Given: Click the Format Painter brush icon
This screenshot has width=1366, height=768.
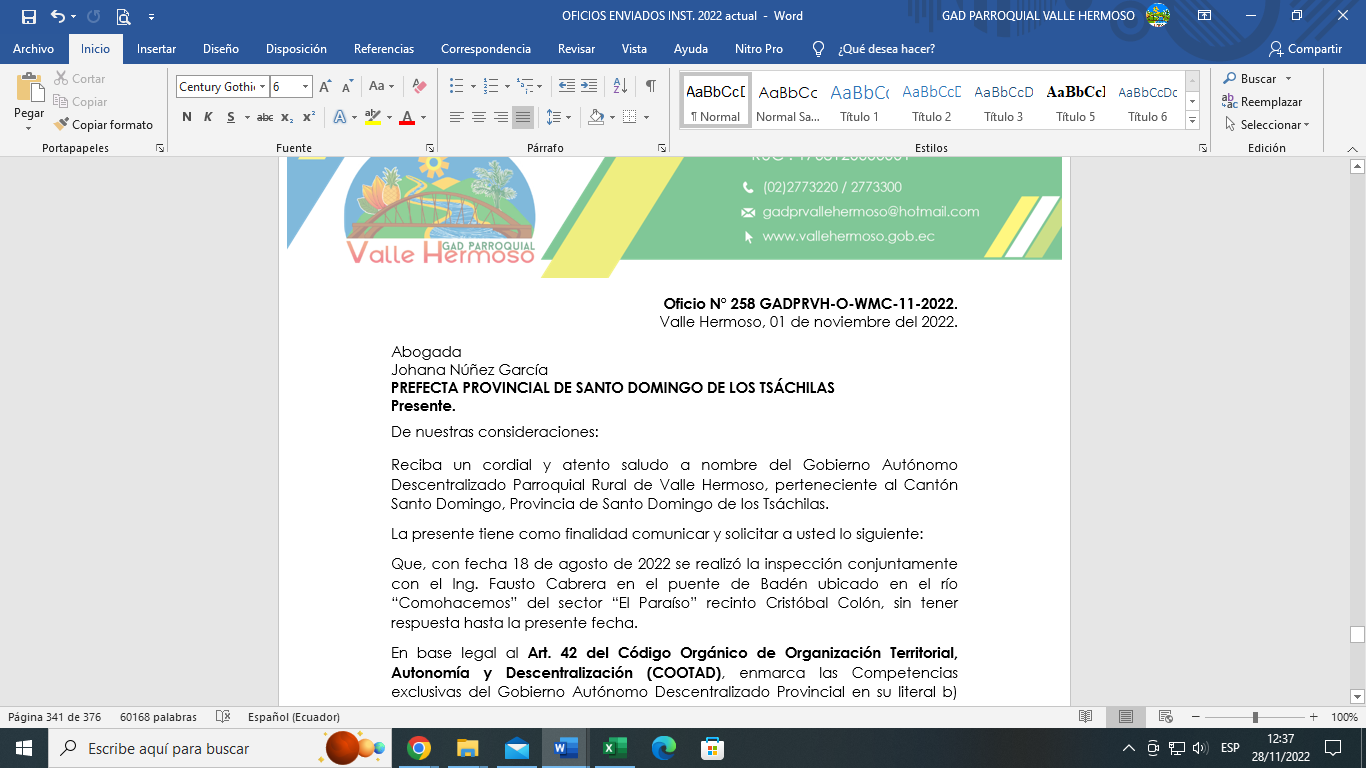Looking at the screenshot, I should point(63,125).
